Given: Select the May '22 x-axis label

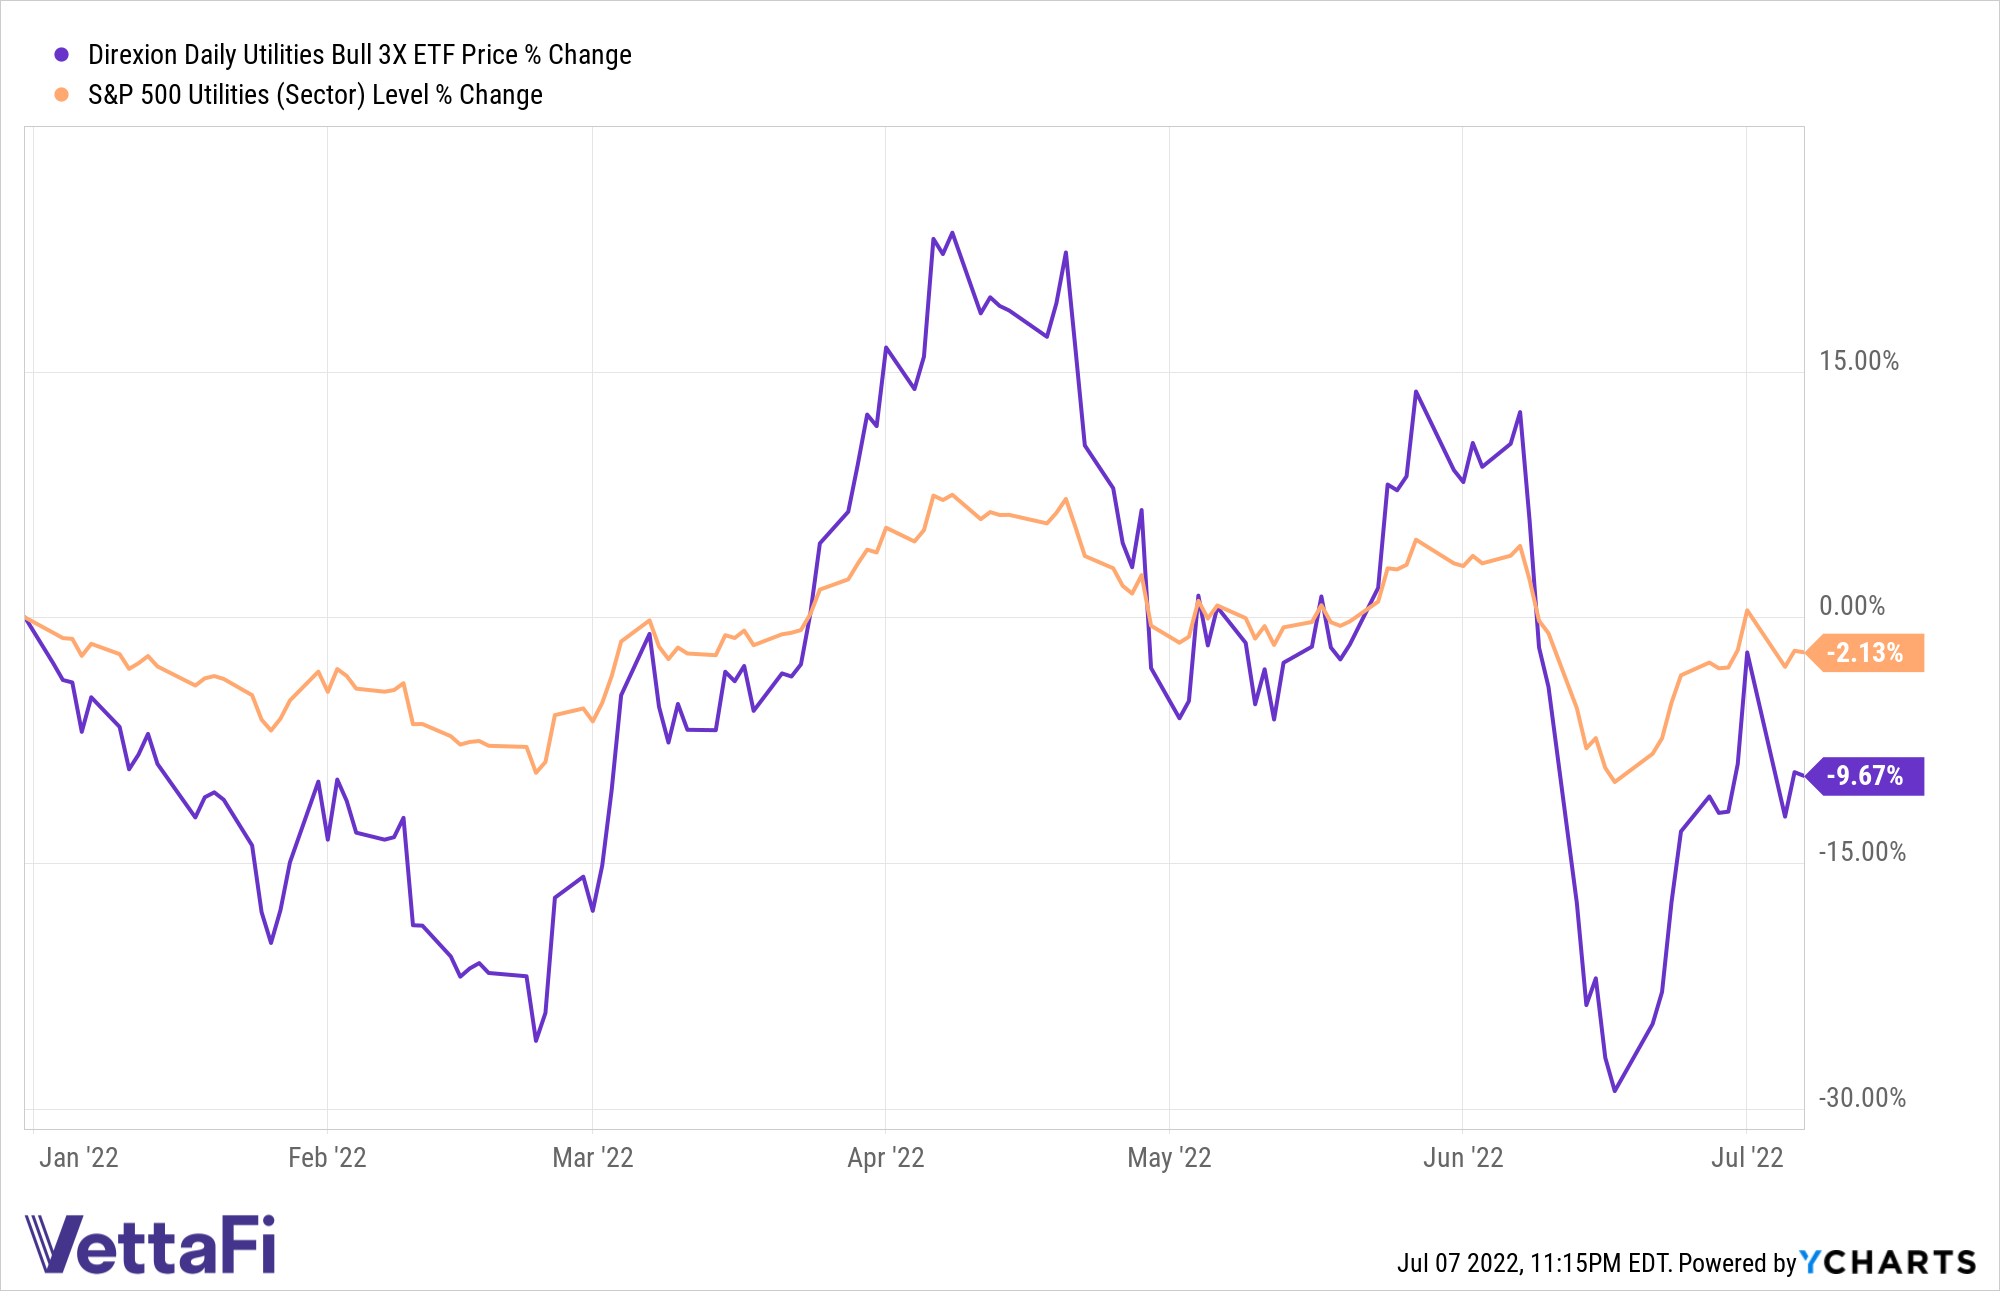Looking at the screenshot, I should click(x=1169, y=1158).
